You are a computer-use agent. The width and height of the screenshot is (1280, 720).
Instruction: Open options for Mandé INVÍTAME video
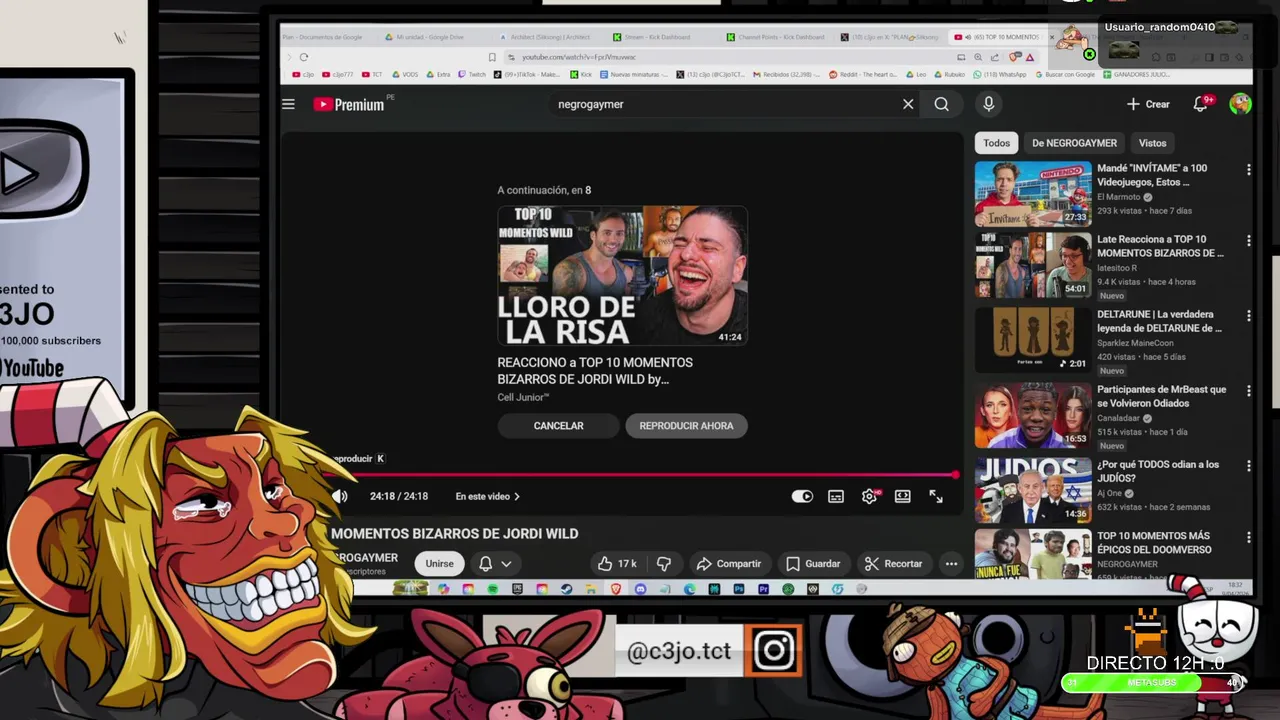pyautogui.click(x=1248, y=170)
